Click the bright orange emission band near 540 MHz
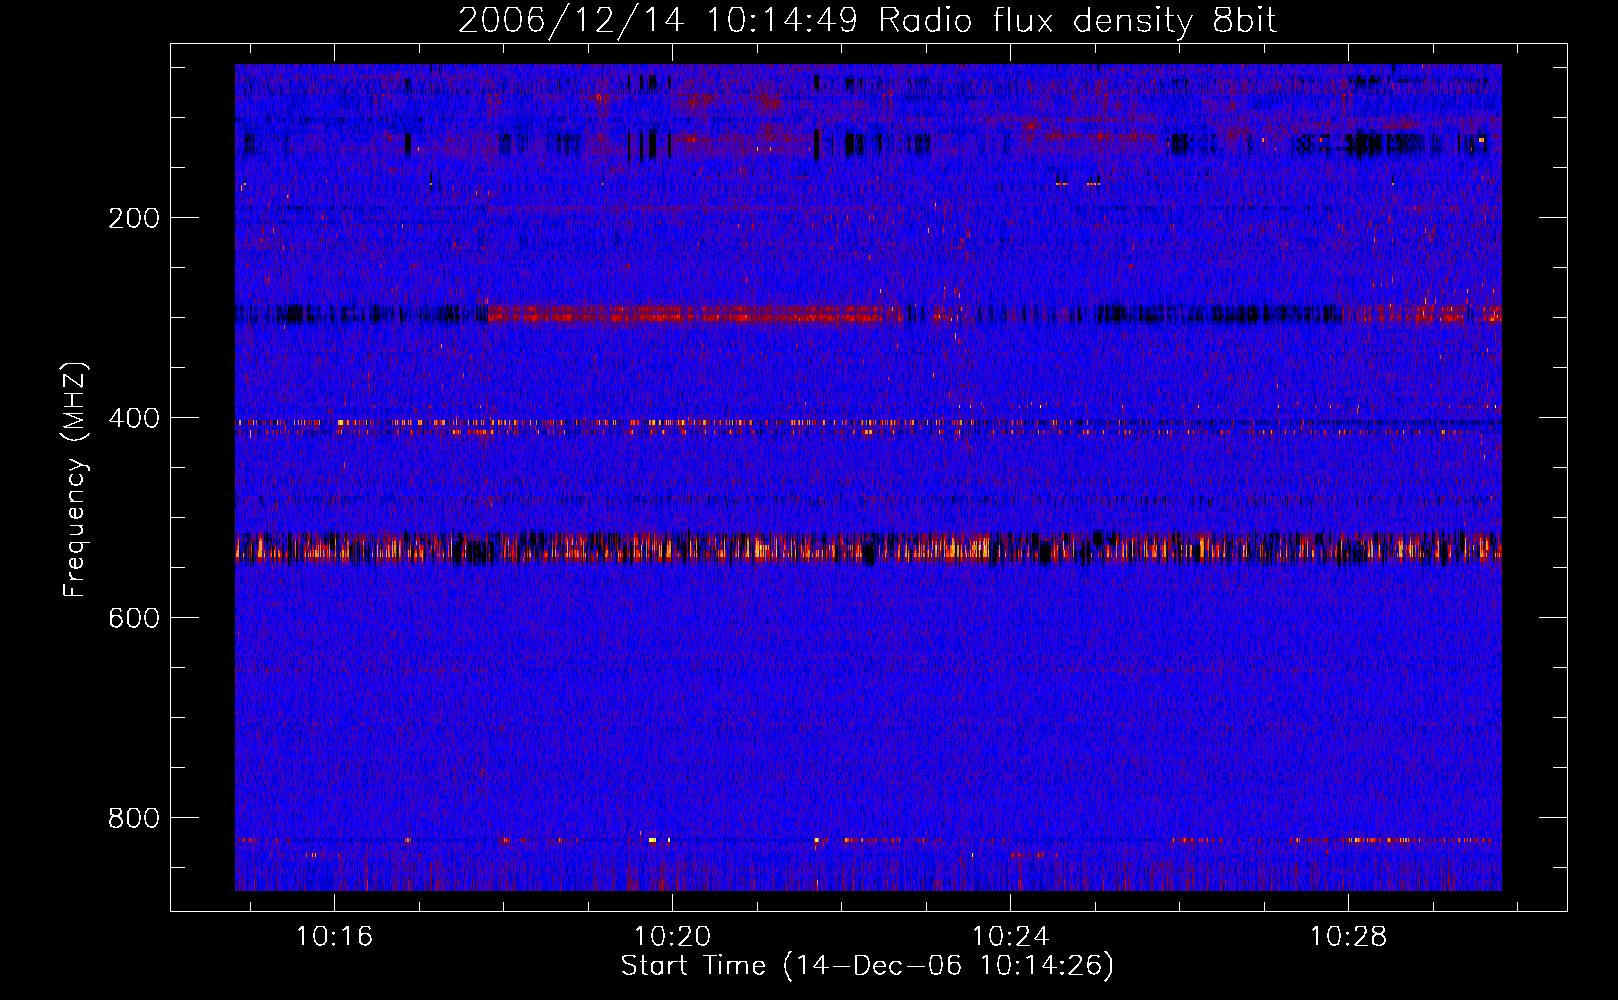 coord(868,548)
